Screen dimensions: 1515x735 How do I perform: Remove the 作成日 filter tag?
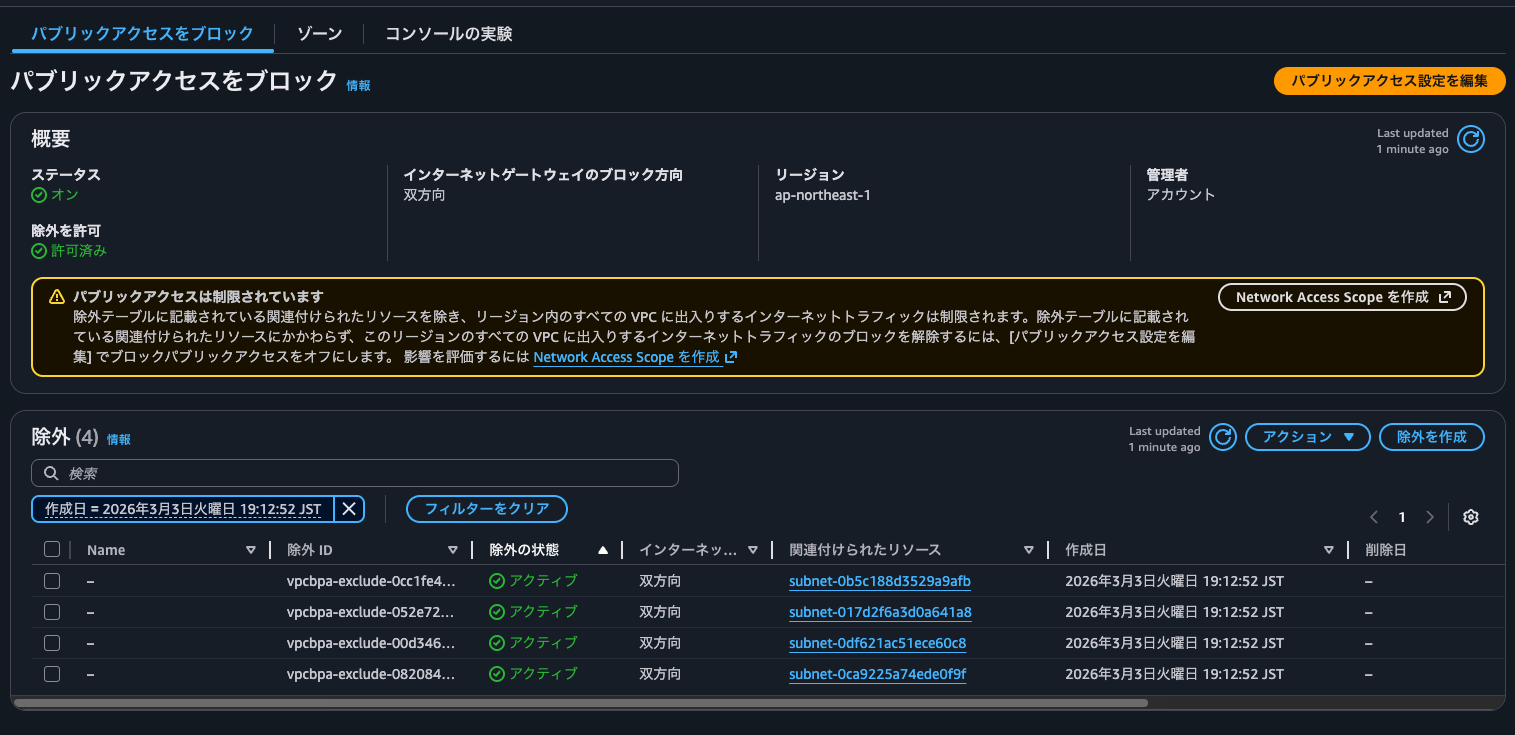coord(349,509)
